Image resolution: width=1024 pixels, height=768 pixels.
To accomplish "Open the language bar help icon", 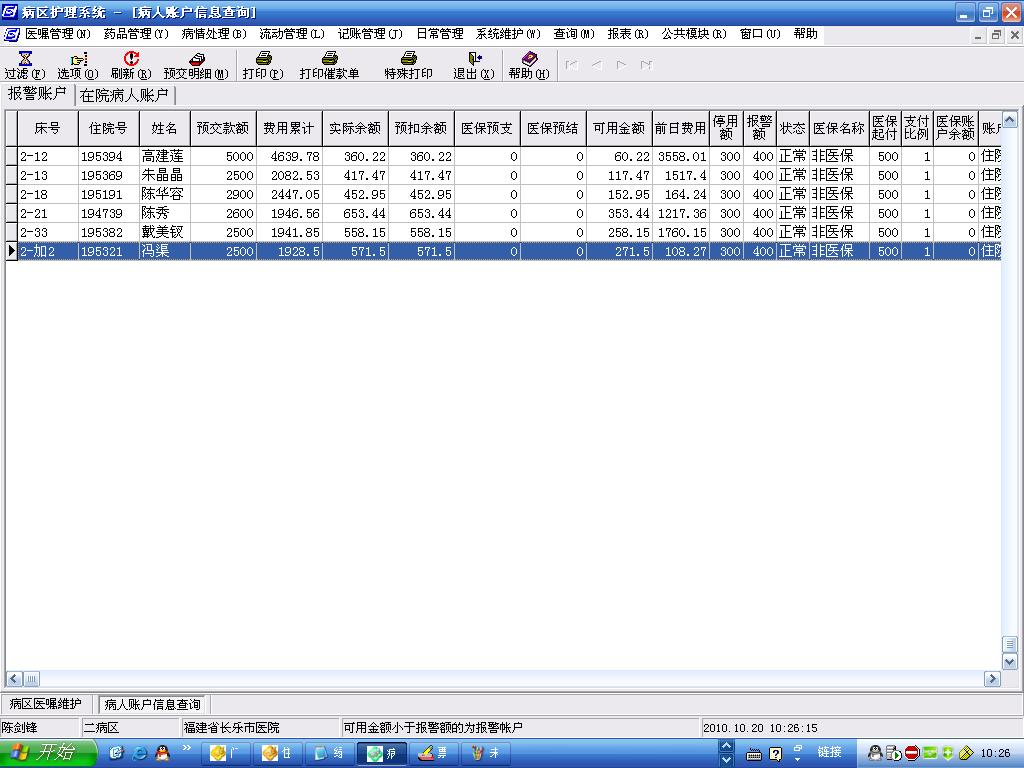I will 775,754.
